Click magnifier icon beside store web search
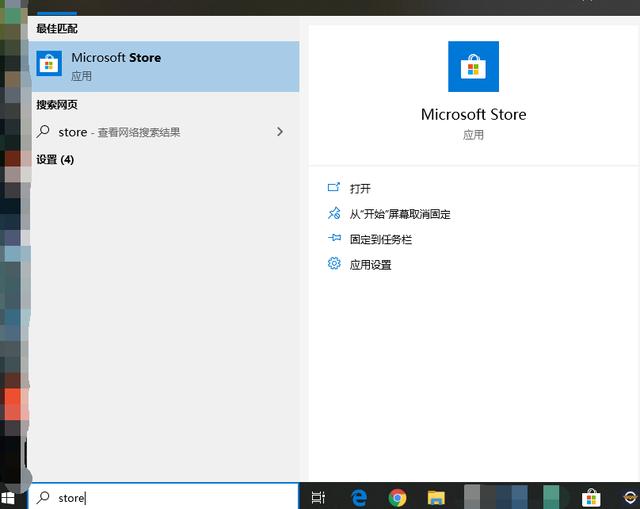Screen dimensions: 640x509 coord(43,131)
